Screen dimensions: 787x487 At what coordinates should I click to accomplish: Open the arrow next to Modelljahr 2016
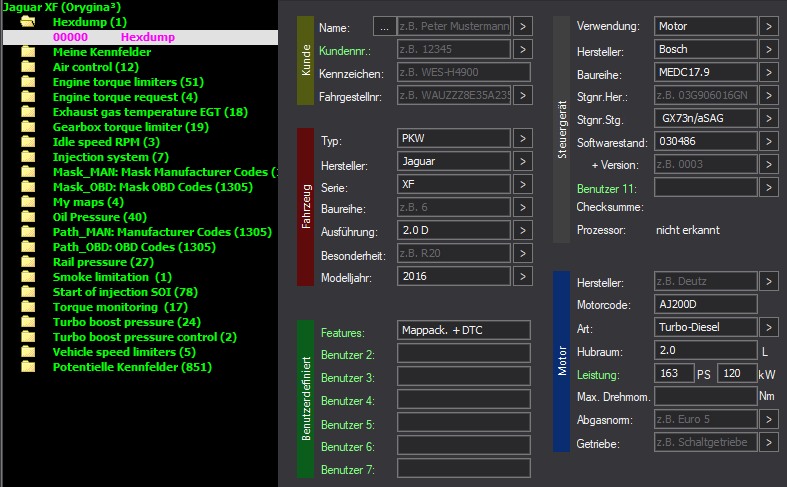(523, 276)
